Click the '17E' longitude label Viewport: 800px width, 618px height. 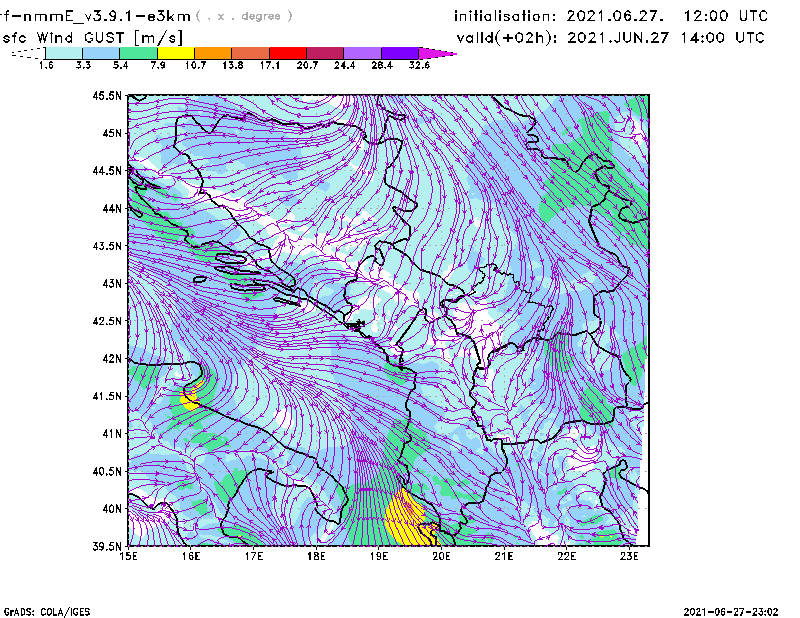tap(254, 556)
